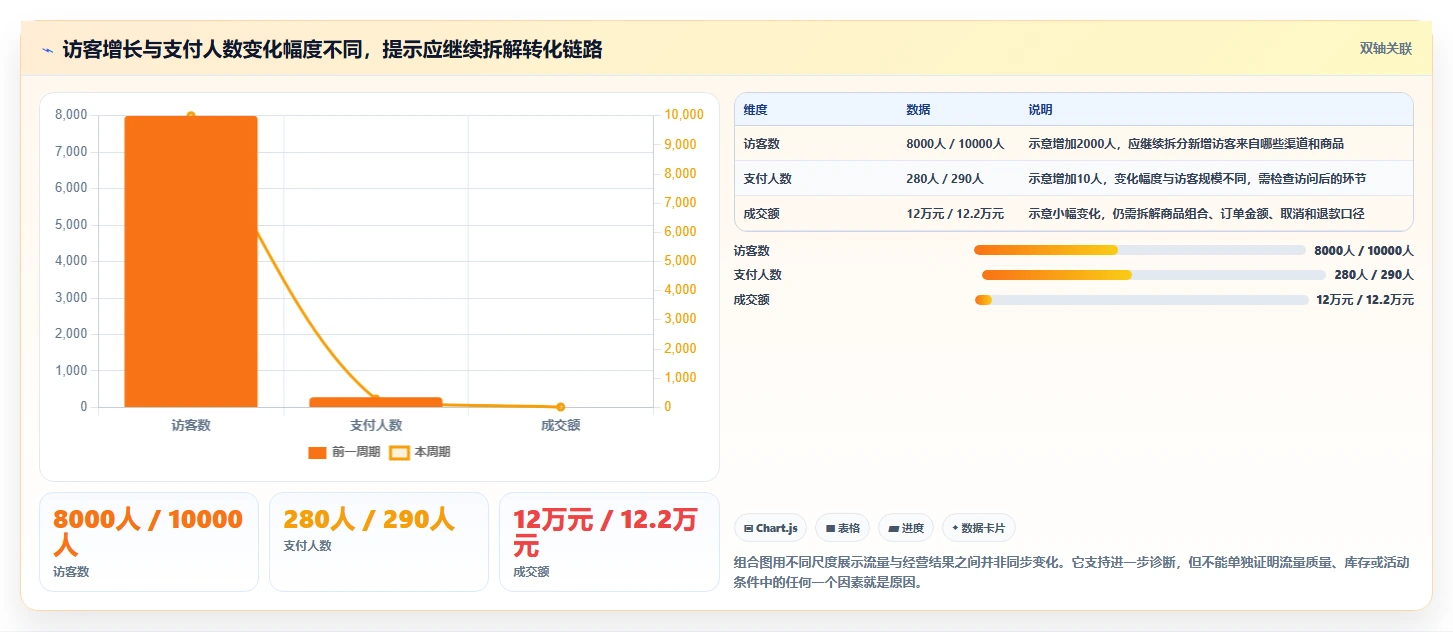Click the 表格 tag
This screenshot has height=632, width=1453.
pos(842,528)
